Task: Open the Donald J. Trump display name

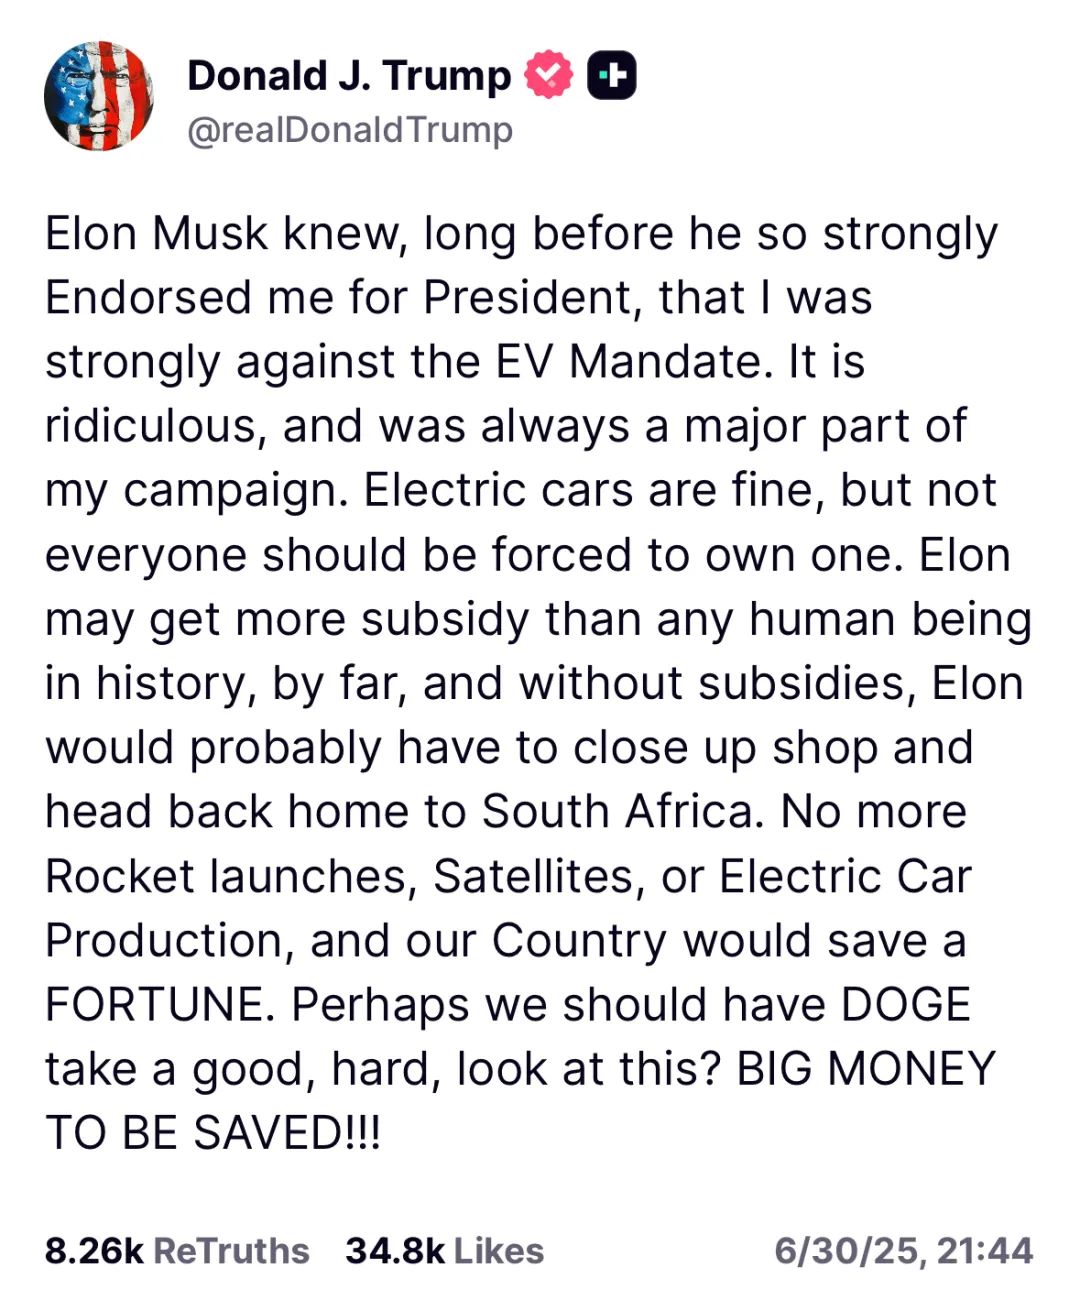Action: 348,76
